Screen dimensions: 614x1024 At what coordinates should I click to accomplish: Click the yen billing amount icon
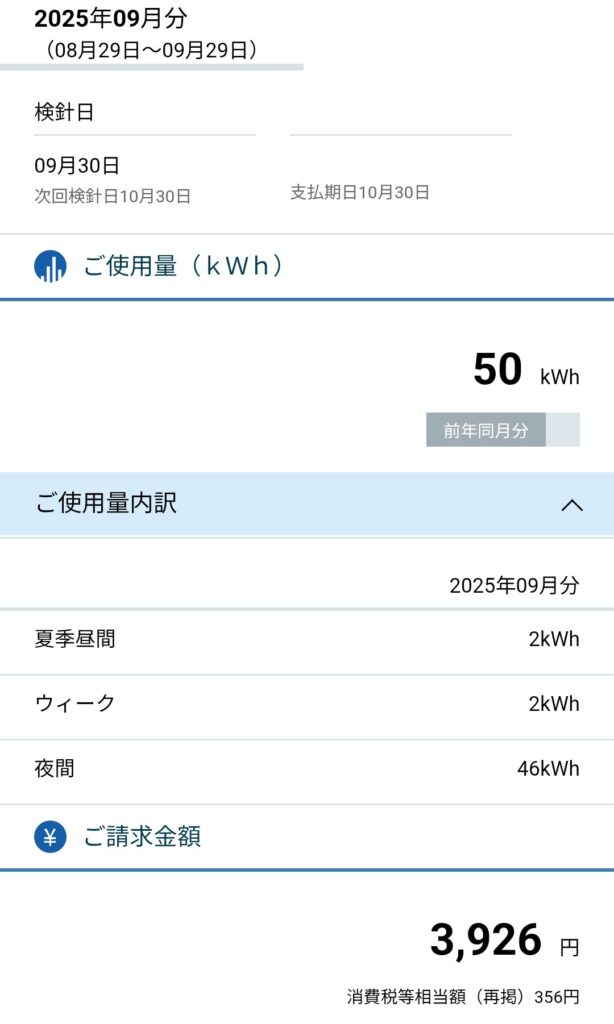pos(50,836)
